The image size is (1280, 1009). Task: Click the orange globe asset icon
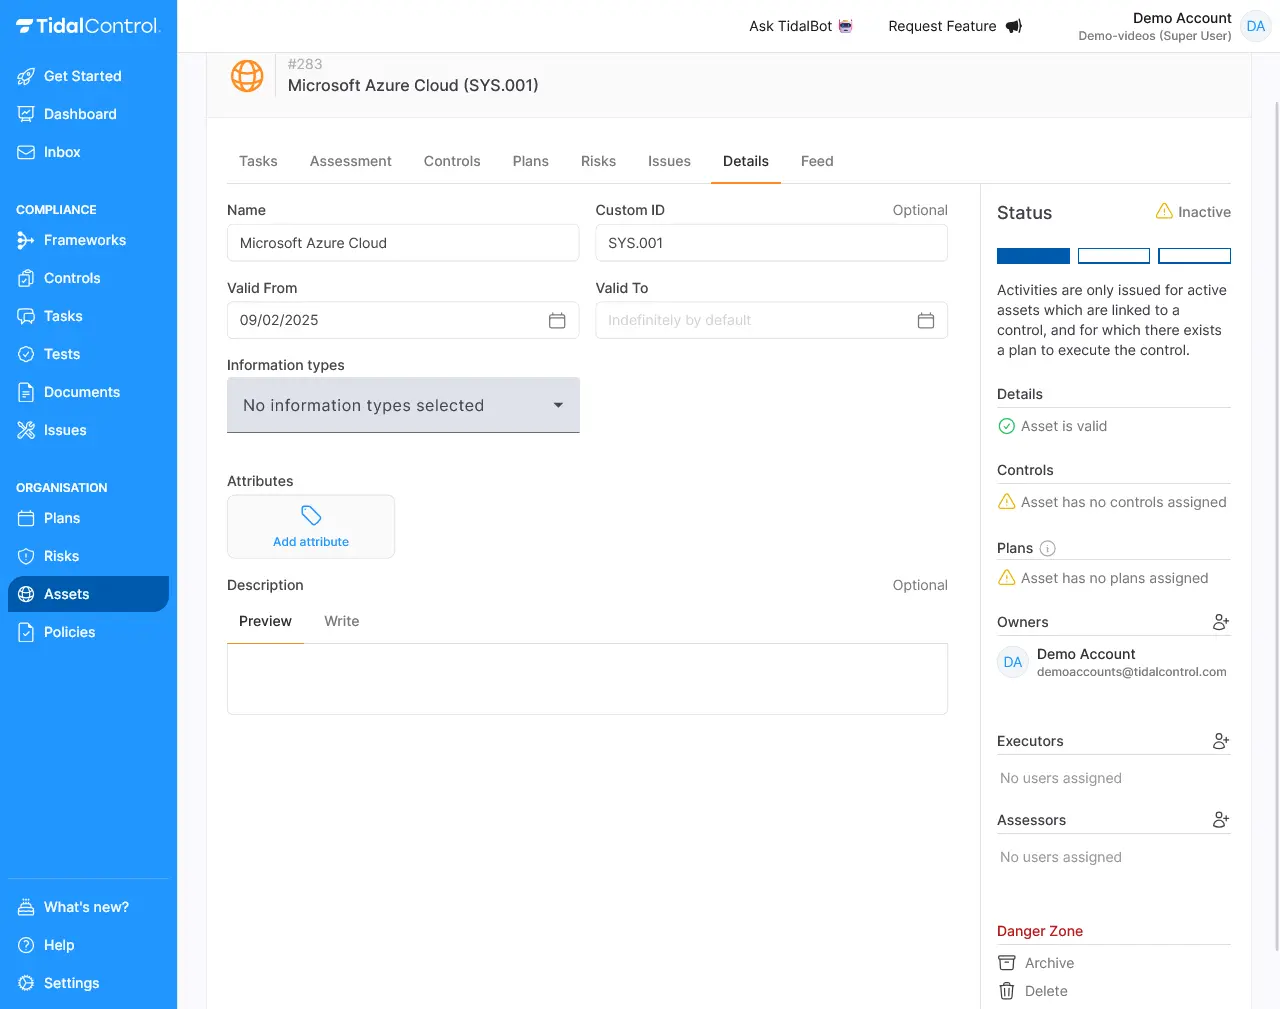(247, 75)
